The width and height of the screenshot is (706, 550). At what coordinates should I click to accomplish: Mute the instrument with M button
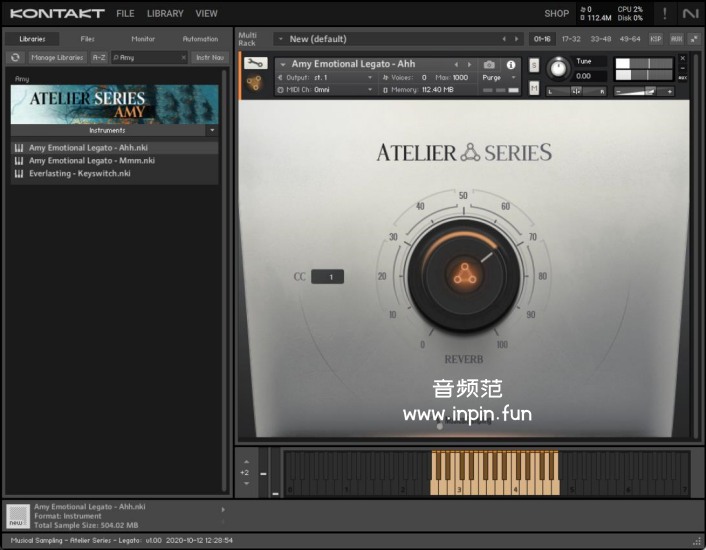pyautogui.click(x=534, y=88)
